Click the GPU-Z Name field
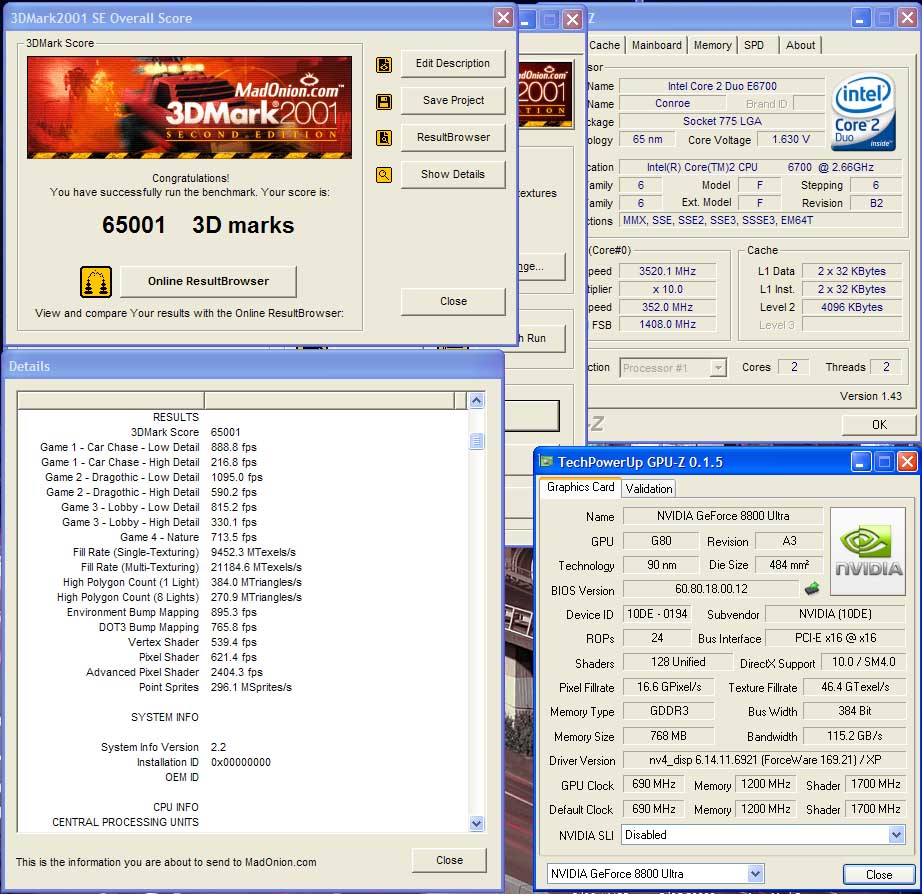 tap(723, 516)
